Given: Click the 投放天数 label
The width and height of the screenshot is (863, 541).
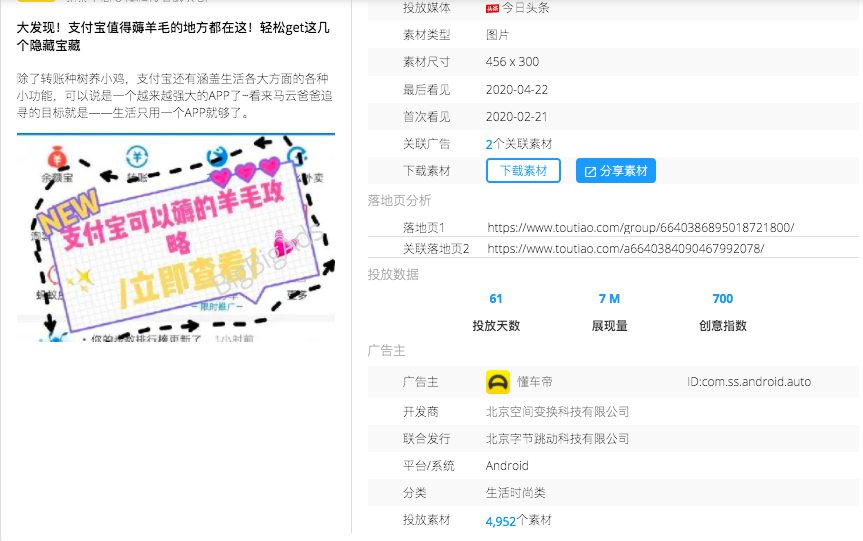Looking at the screenshot, I should (496, 326).
